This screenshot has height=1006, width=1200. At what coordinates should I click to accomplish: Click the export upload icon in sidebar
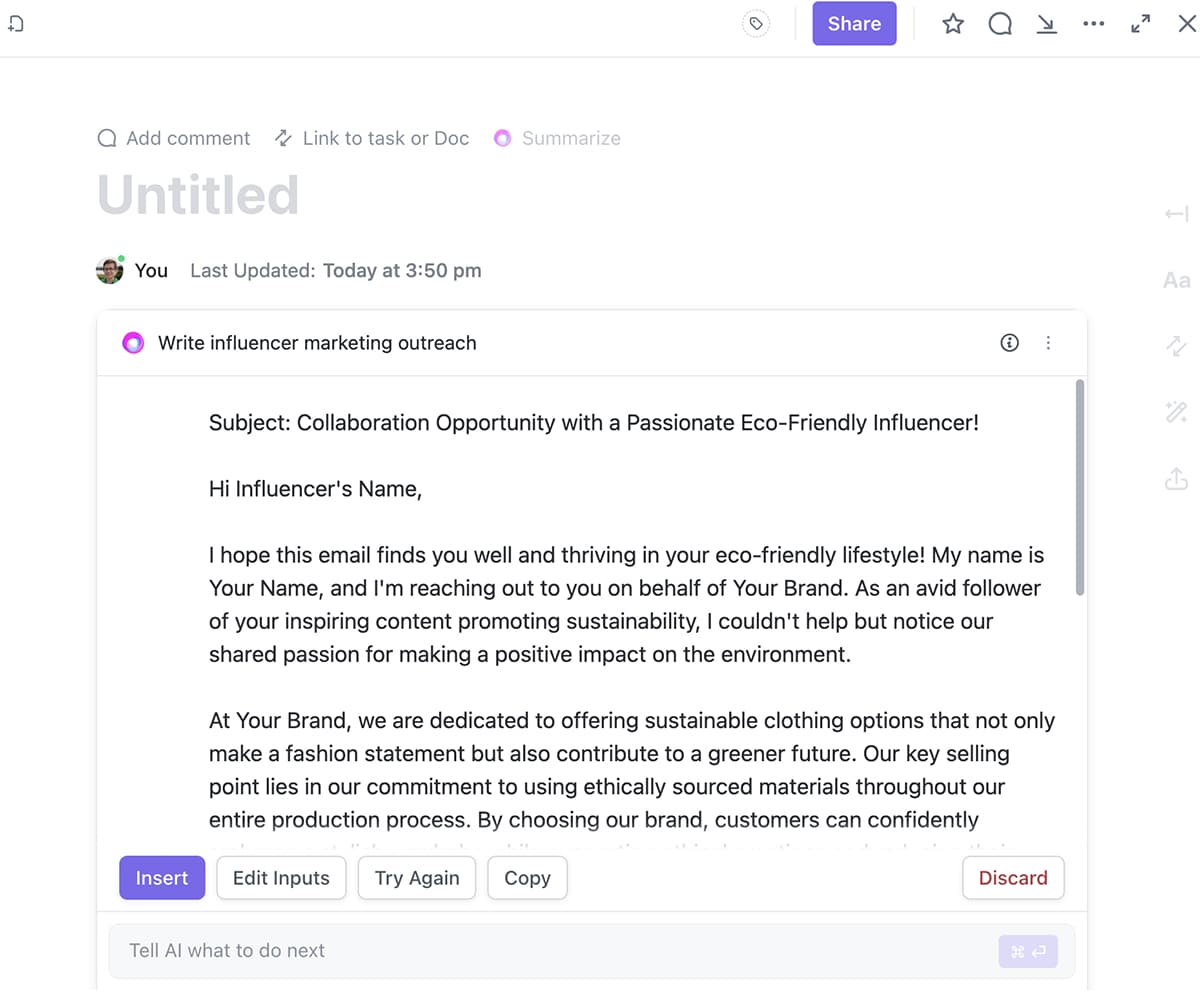1177,480
